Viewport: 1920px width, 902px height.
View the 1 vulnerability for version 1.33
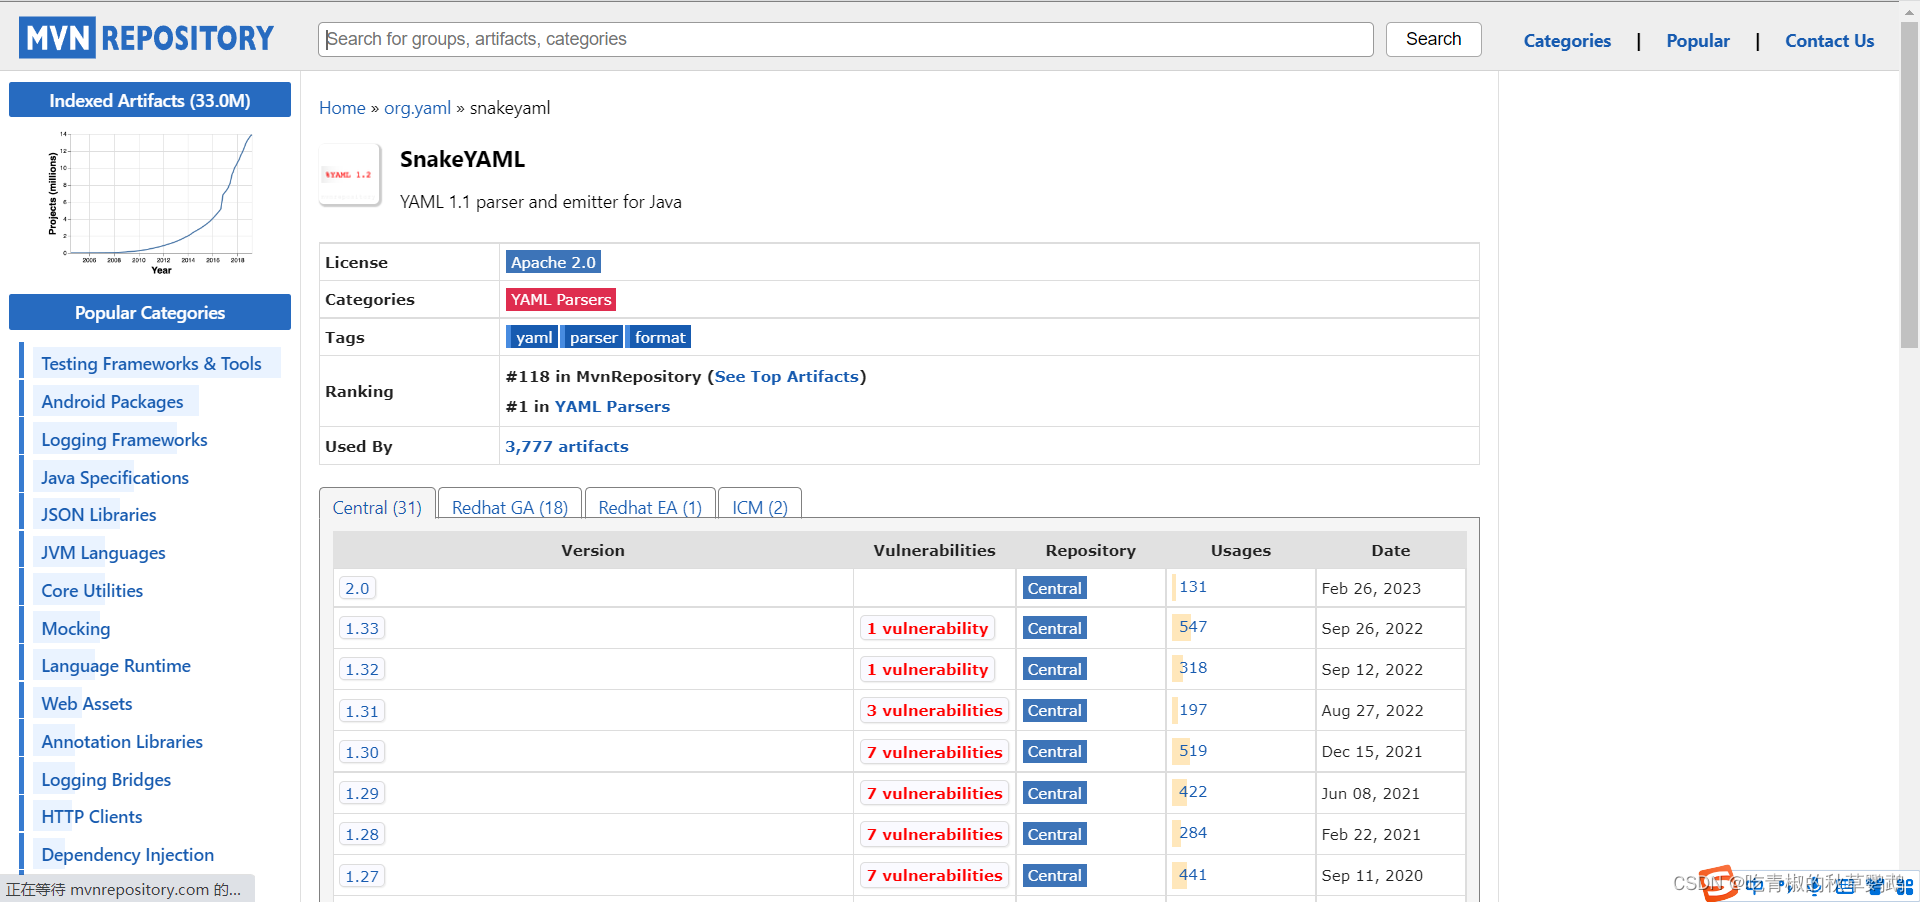coord(927,628)
